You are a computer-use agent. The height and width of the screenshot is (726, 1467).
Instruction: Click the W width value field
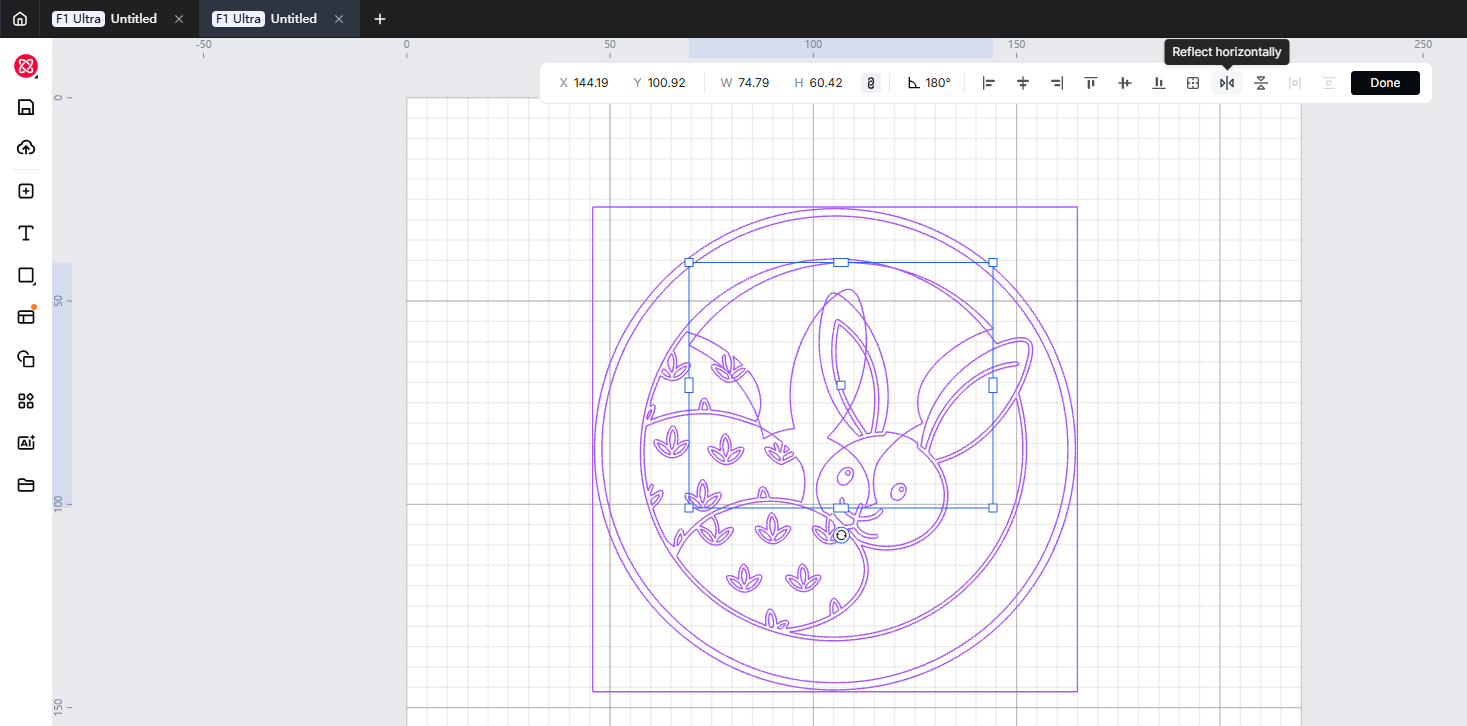(x=753, y=83)
